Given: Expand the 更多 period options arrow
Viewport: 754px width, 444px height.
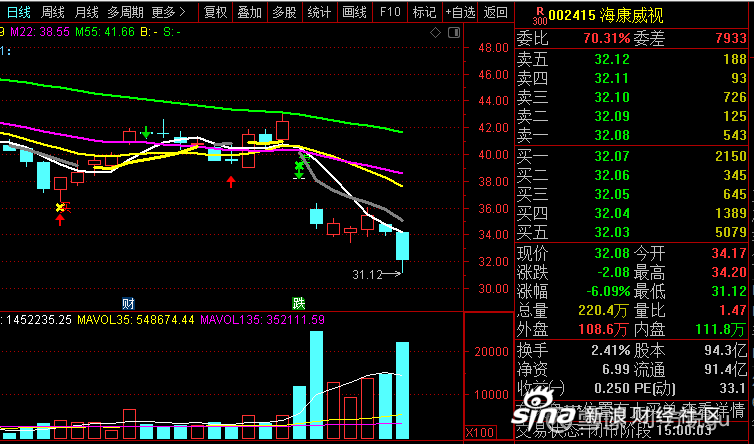Looking at the screenshot, I should point(168,12).
